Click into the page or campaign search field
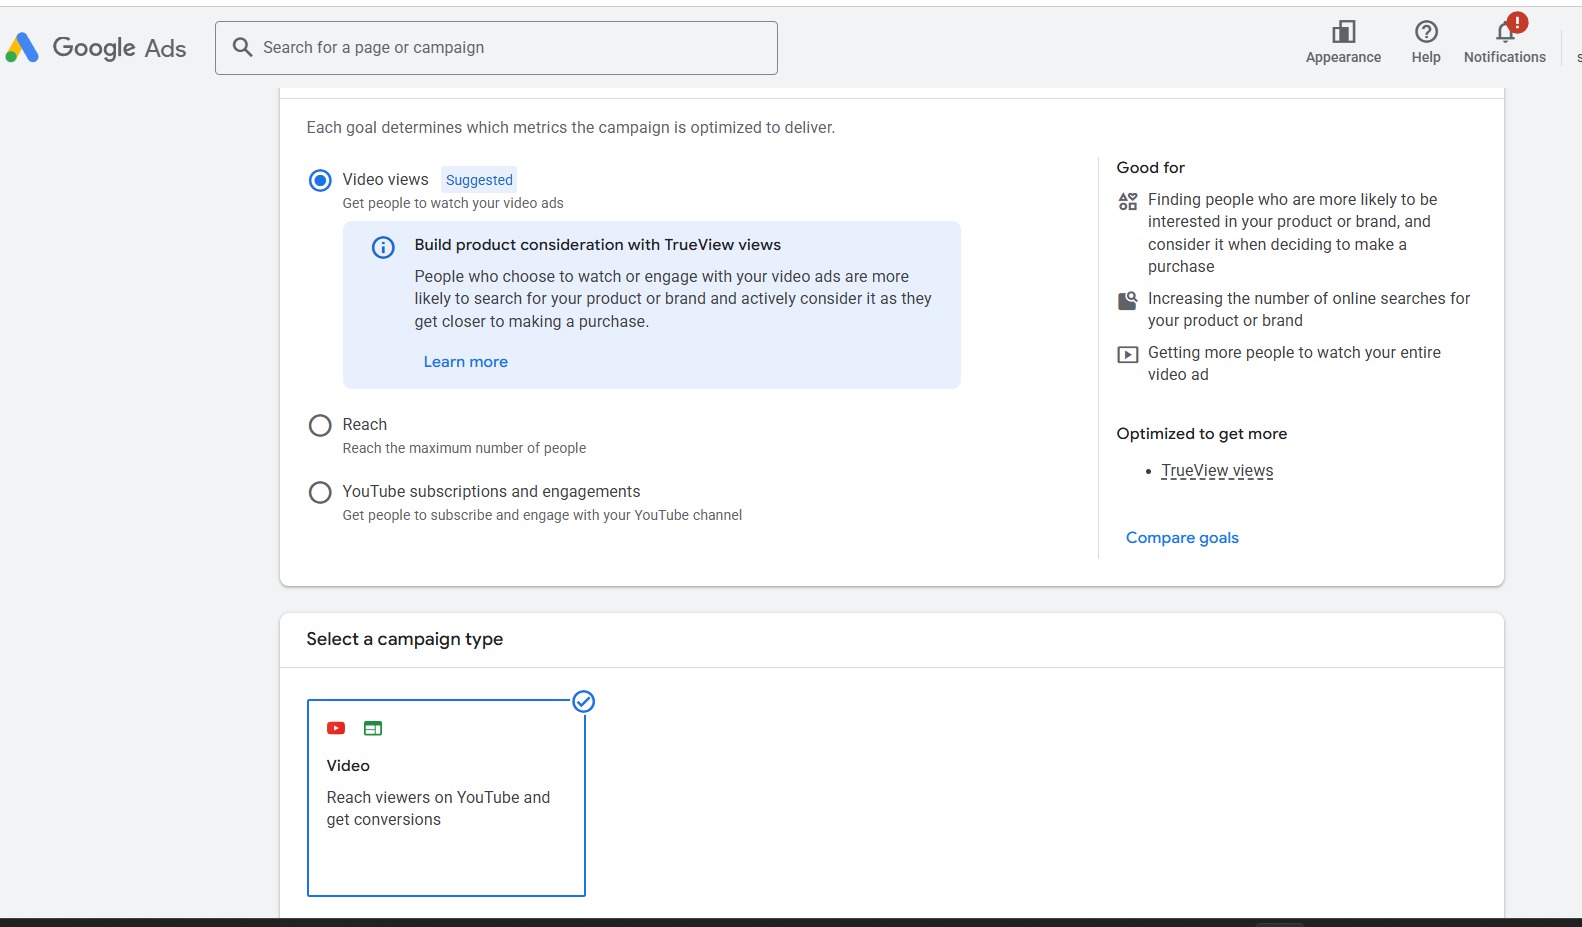The image size is (1582, 927). [x=496, y=48]
